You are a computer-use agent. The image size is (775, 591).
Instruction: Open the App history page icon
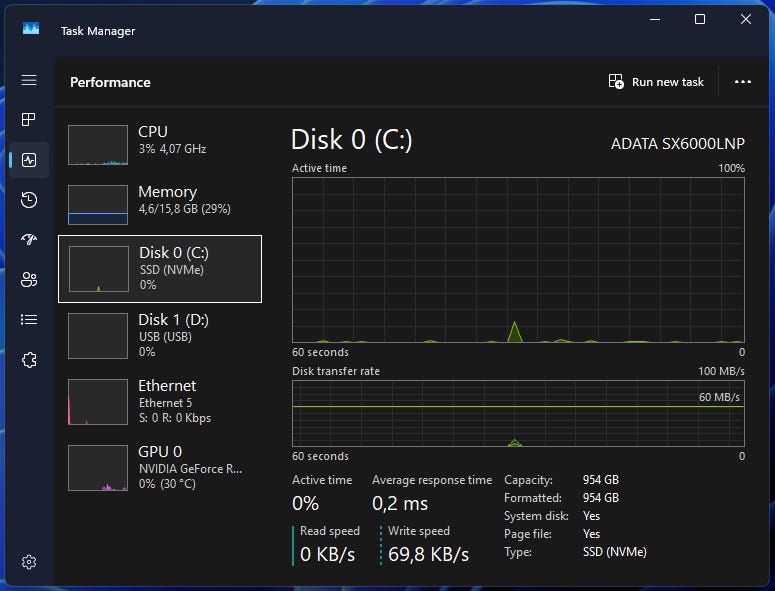(29, 200)
